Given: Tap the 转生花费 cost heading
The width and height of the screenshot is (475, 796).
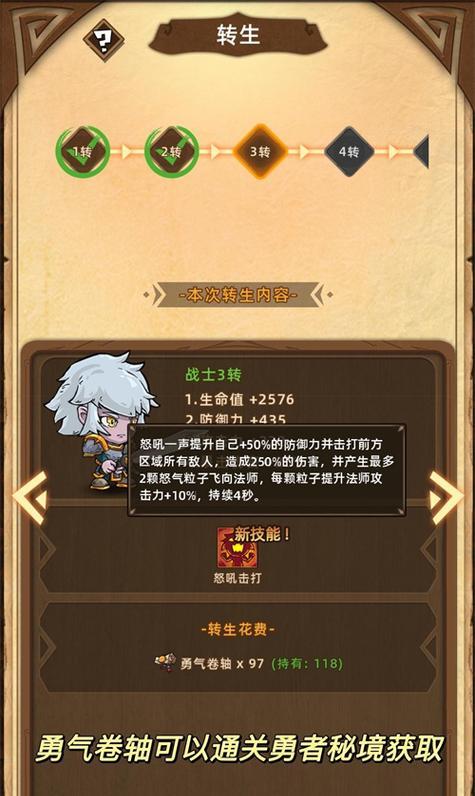Looking at the screenshot, I should [x=238, y=629].
